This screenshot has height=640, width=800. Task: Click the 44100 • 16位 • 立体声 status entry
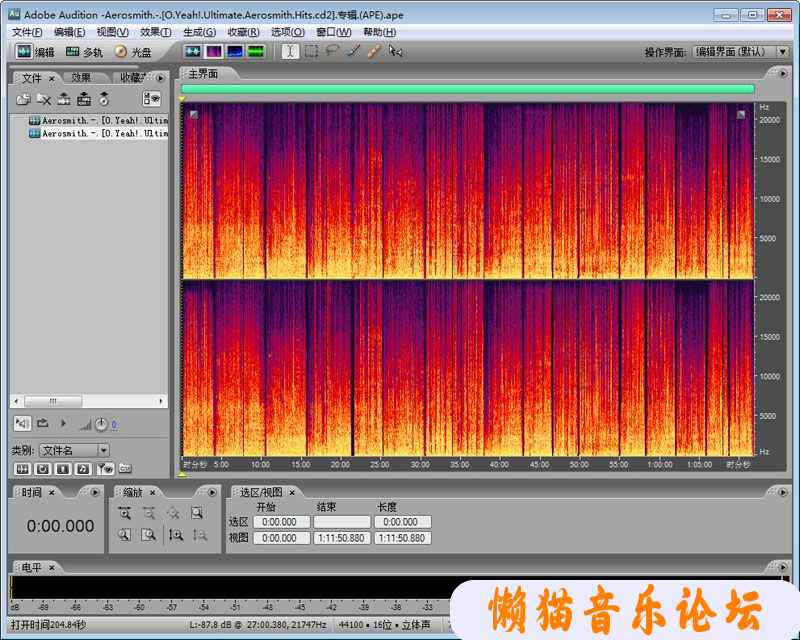coord(385,625)
